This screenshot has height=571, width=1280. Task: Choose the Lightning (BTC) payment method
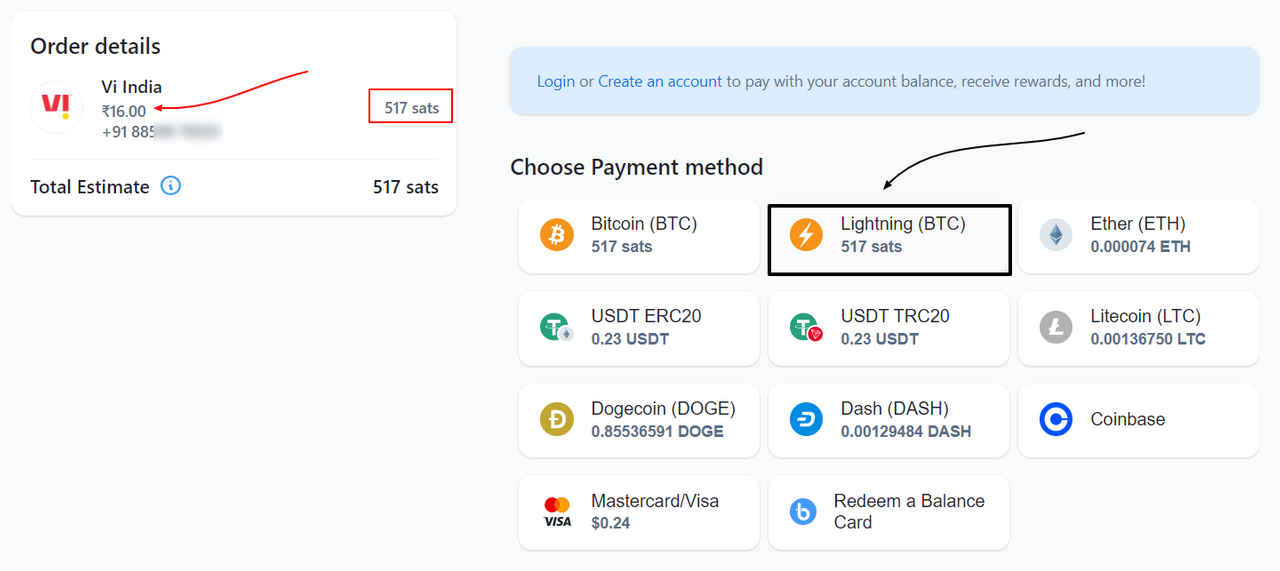tap(889, 239)
